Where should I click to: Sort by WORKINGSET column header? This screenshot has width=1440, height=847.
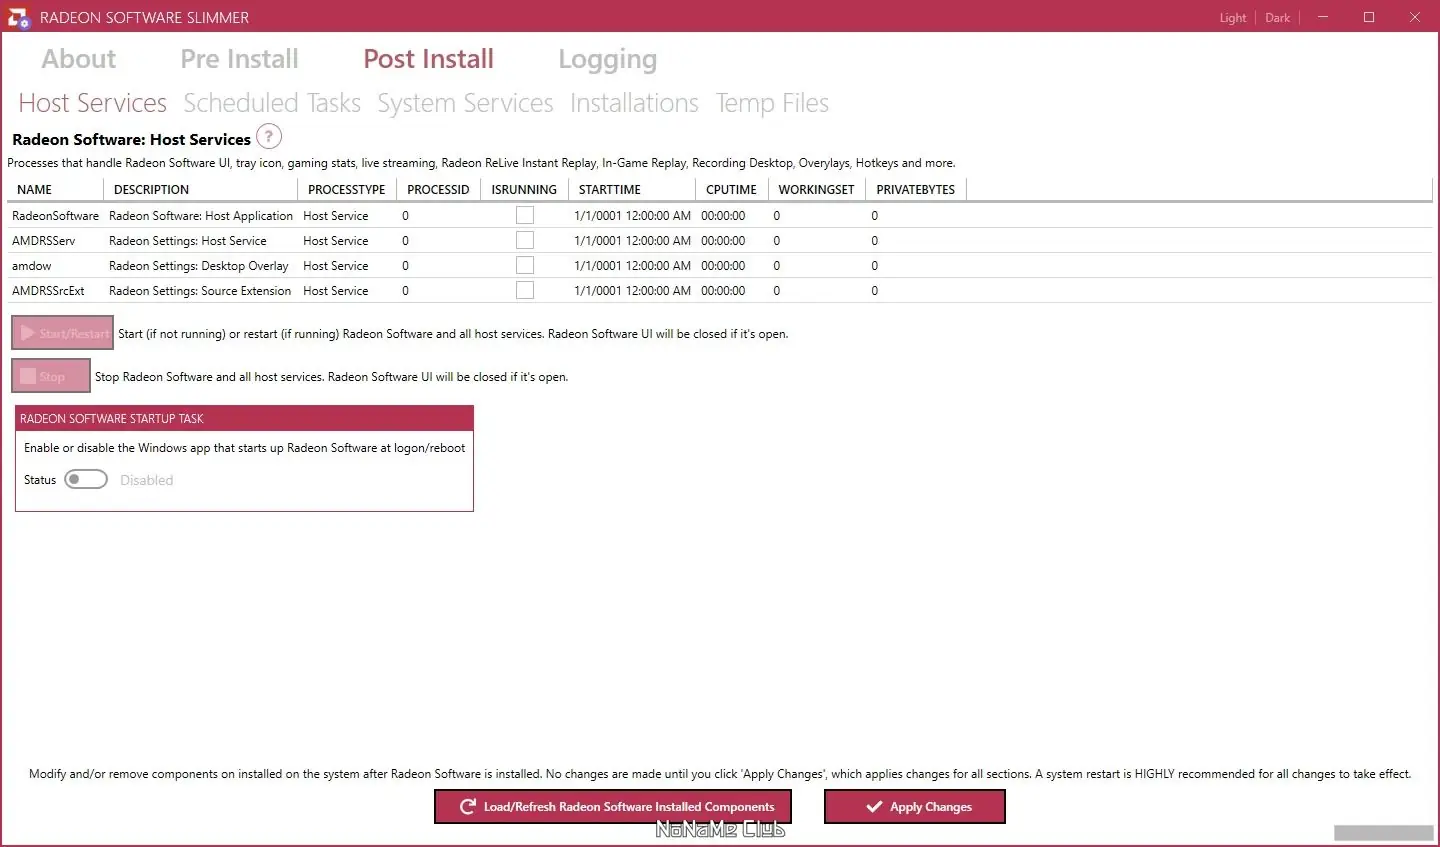(x=816, y=190)
